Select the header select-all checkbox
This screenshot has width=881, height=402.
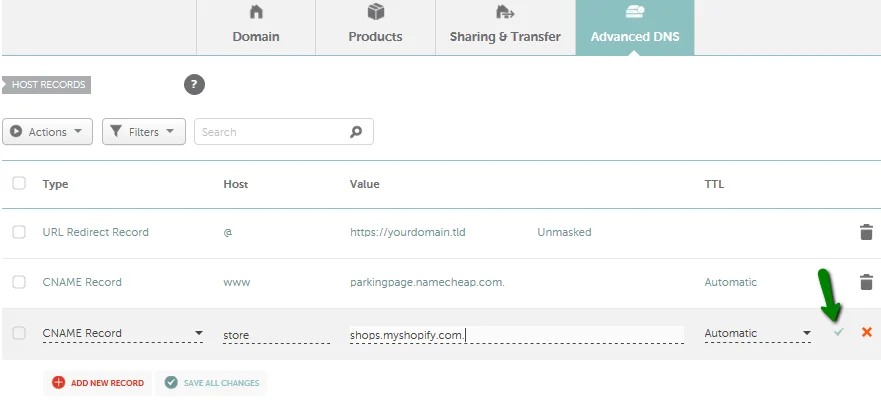[x=19, y=184]
